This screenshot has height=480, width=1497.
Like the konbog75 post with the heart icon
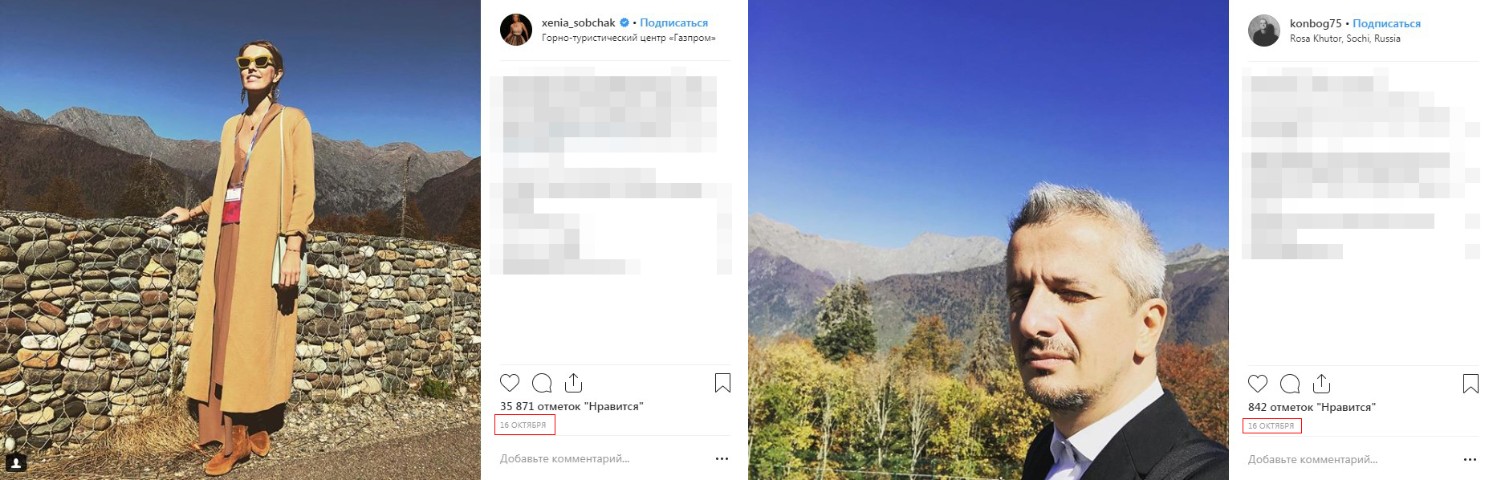click(x=1258, y=383)
